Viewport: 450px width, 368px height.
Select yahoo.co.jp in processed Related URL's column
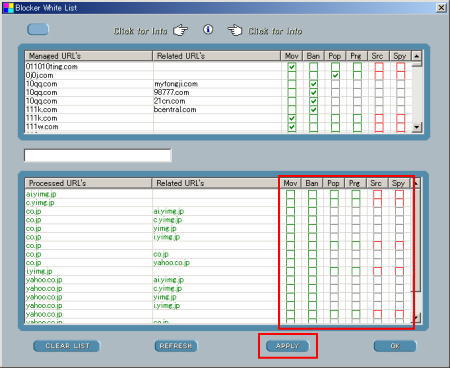coord(171,263)
